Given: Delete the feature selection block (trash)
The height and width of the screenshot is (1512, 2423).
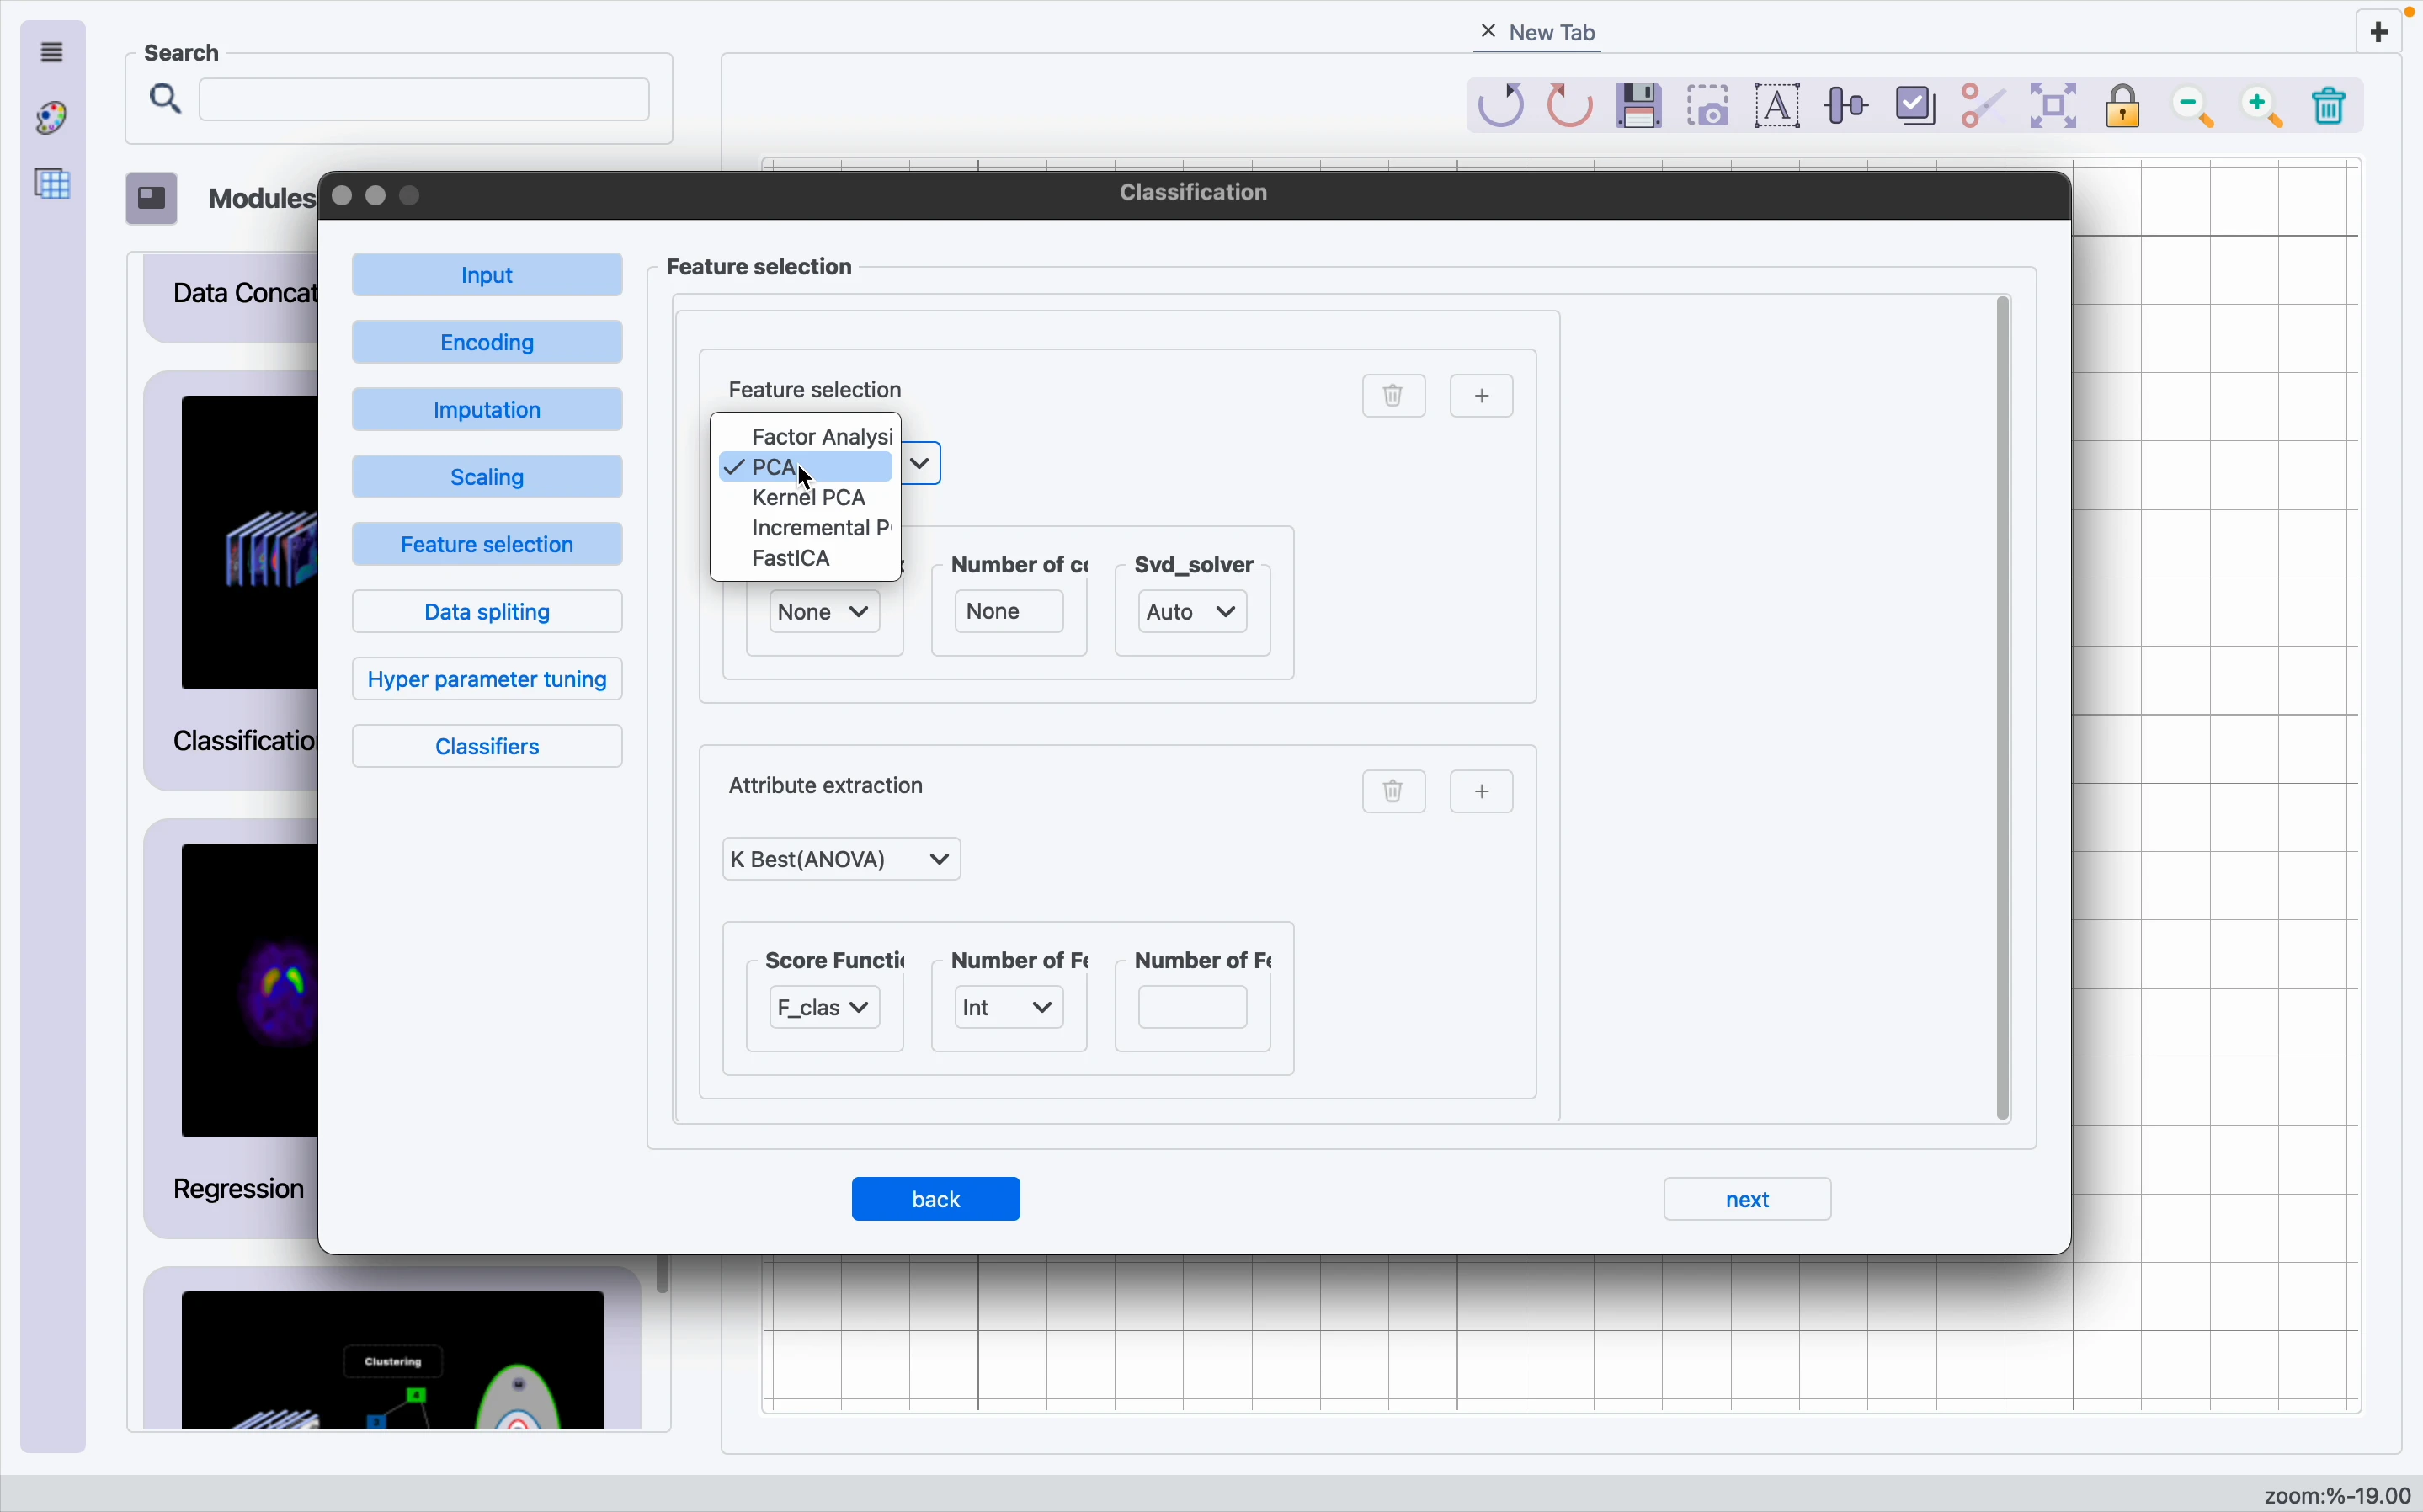Looking at the screenshot, I should 1394,397.
